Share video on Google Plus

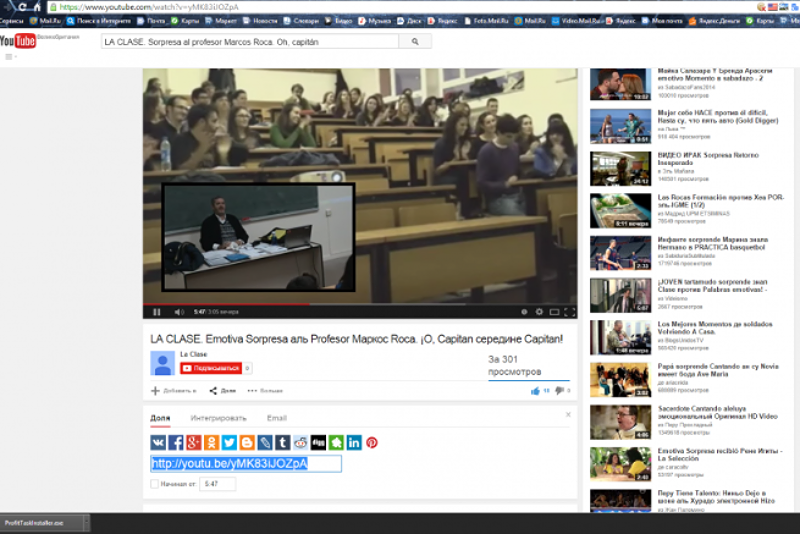[194, 442]
